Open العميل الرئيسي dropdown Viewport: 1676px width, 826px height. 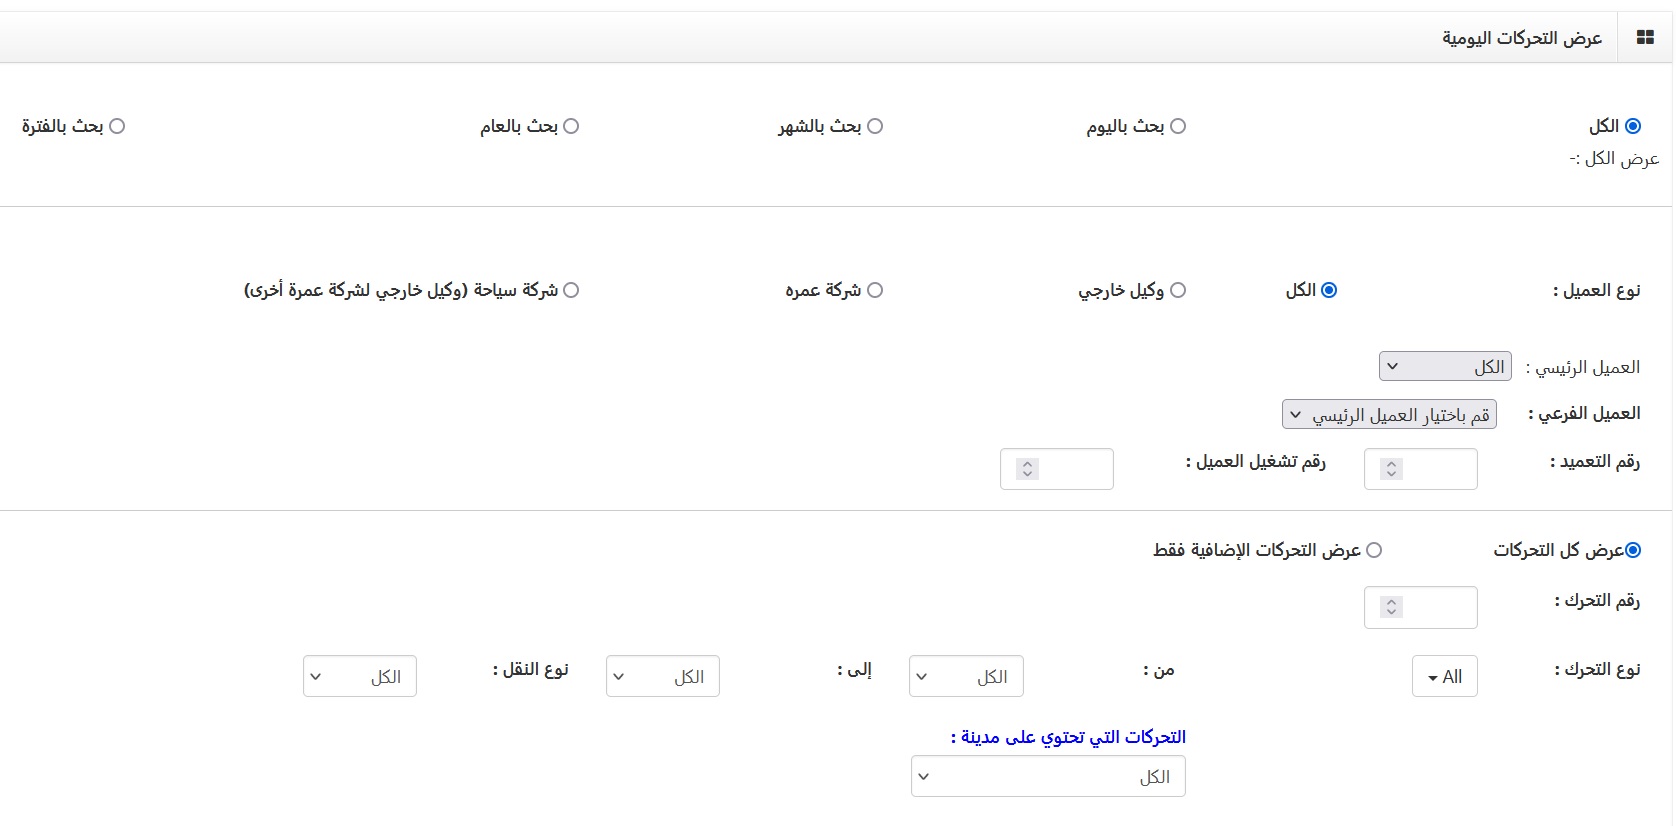[1445, 367]
